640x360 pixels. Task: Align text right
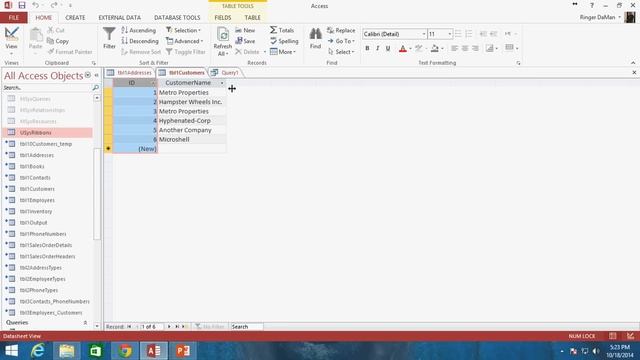pyautogui.click(x=476, y=49)
